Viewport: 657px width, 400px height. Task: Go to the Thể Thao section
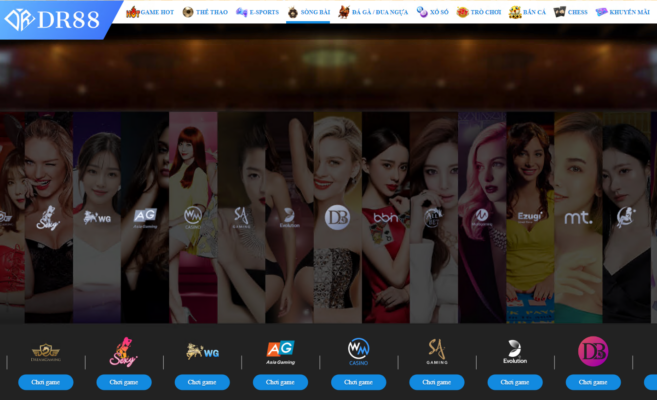pyautogui.click(x=205, y=12)
